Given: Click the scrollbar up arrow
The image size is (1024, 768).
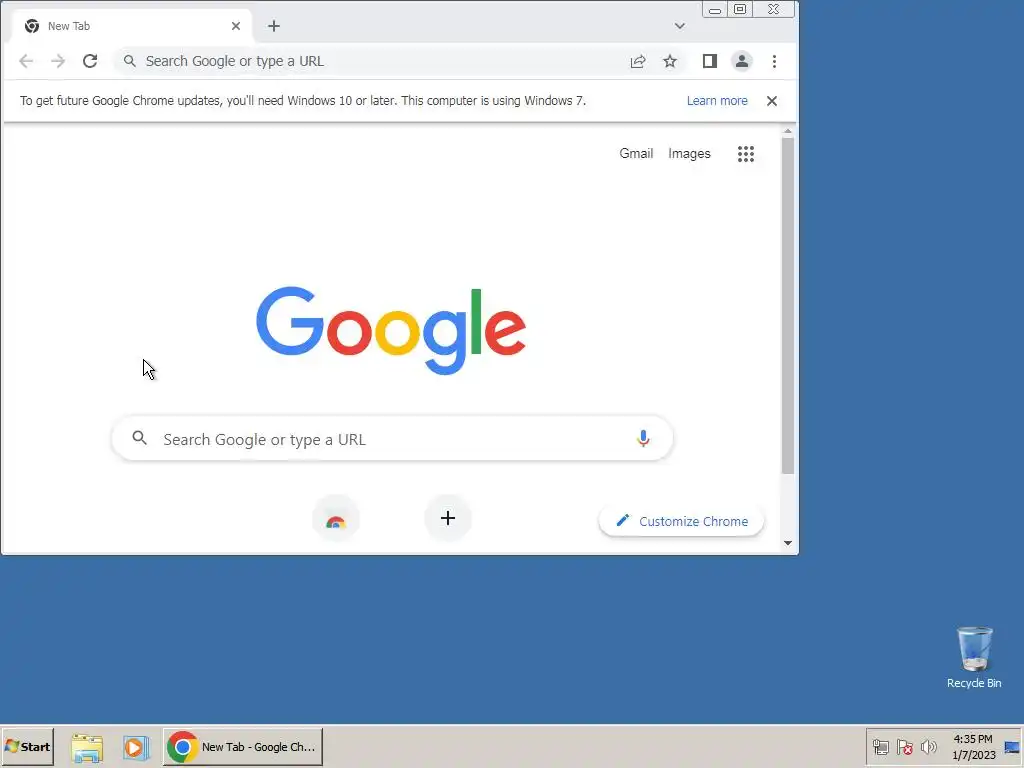Looking at the screenshot, I should (x=788, y=131).
